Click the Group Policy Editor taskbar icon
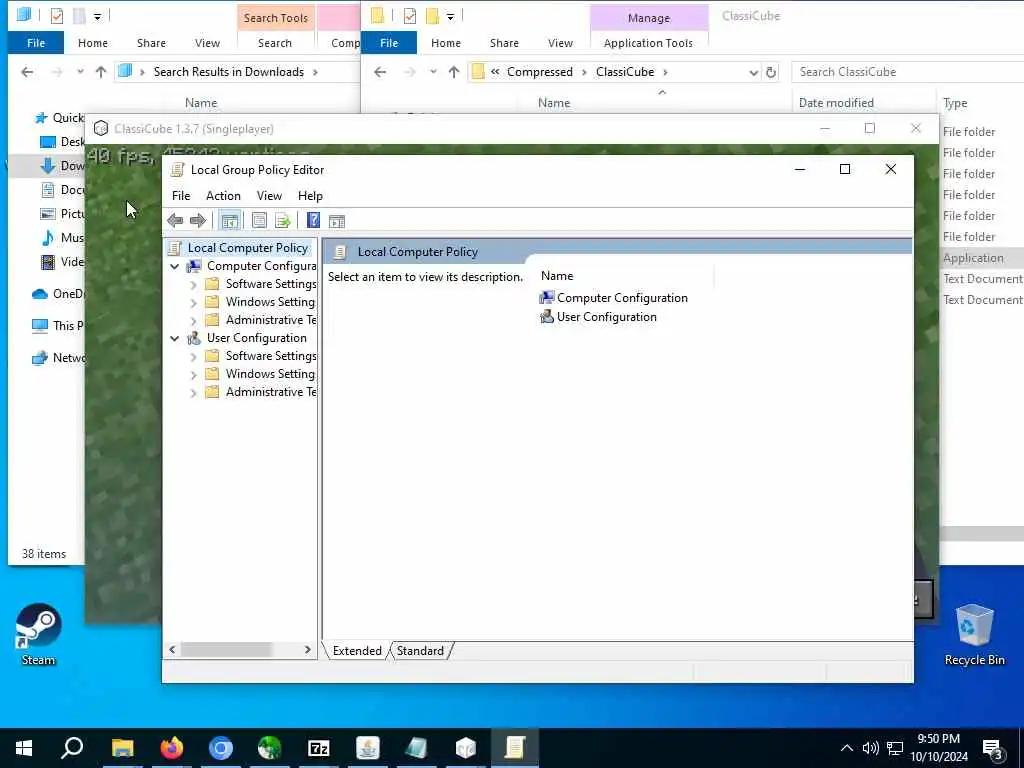The height and width of the screenshot is (768, 1024). [515, 748]
